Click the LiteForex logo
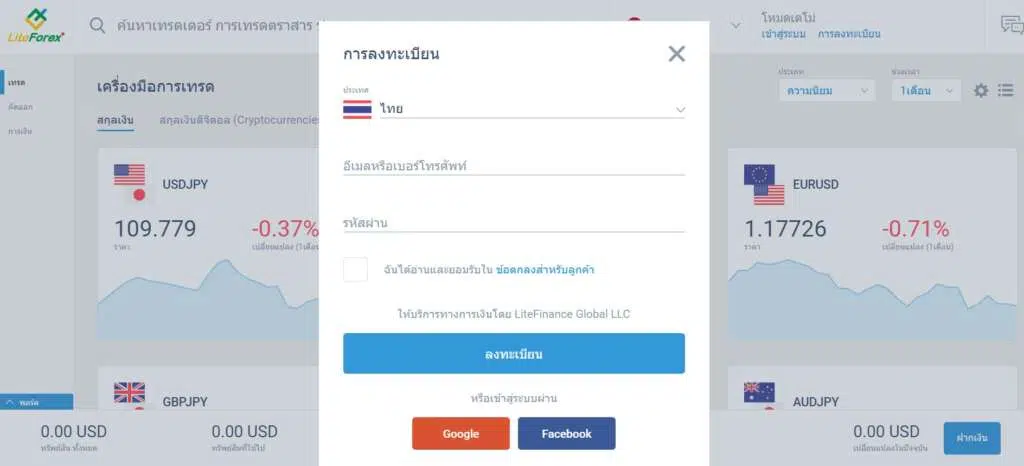The width and height of the screenshot is (1024, 466). click(39, 25)
